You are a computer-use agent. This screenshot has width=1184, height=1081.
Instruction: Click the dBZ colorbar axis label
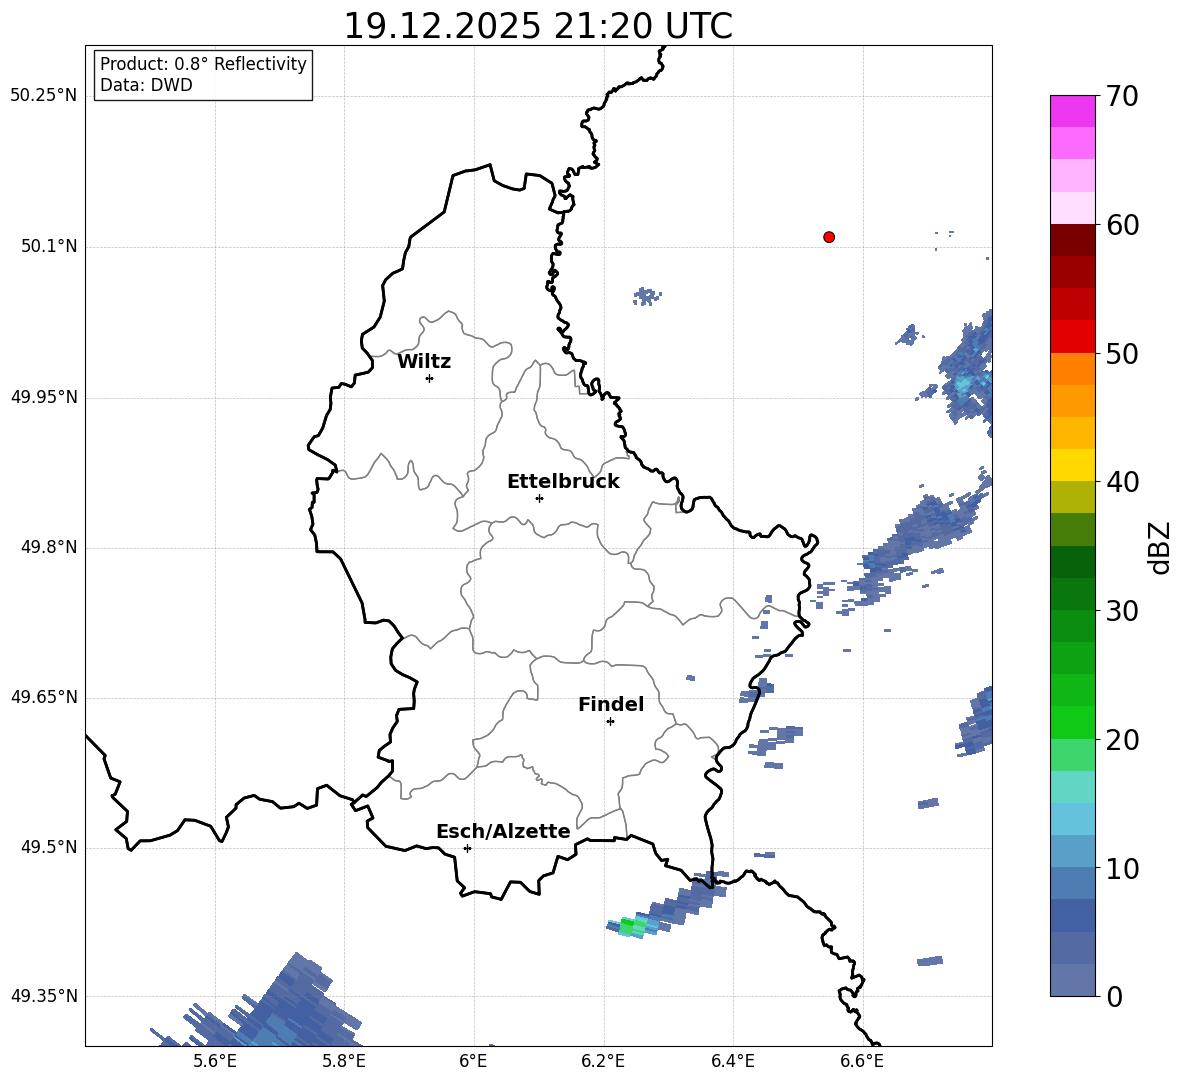[x=1160, y=547]
